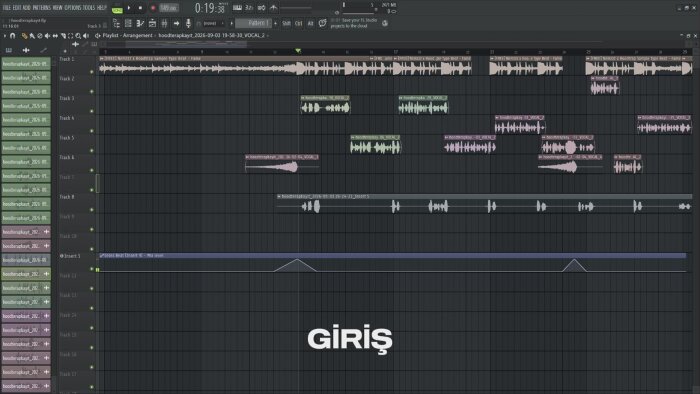This screenshot has width=700, height=394.
Task: Click the plus beside Pattern 1
Action: pos(275,23)
